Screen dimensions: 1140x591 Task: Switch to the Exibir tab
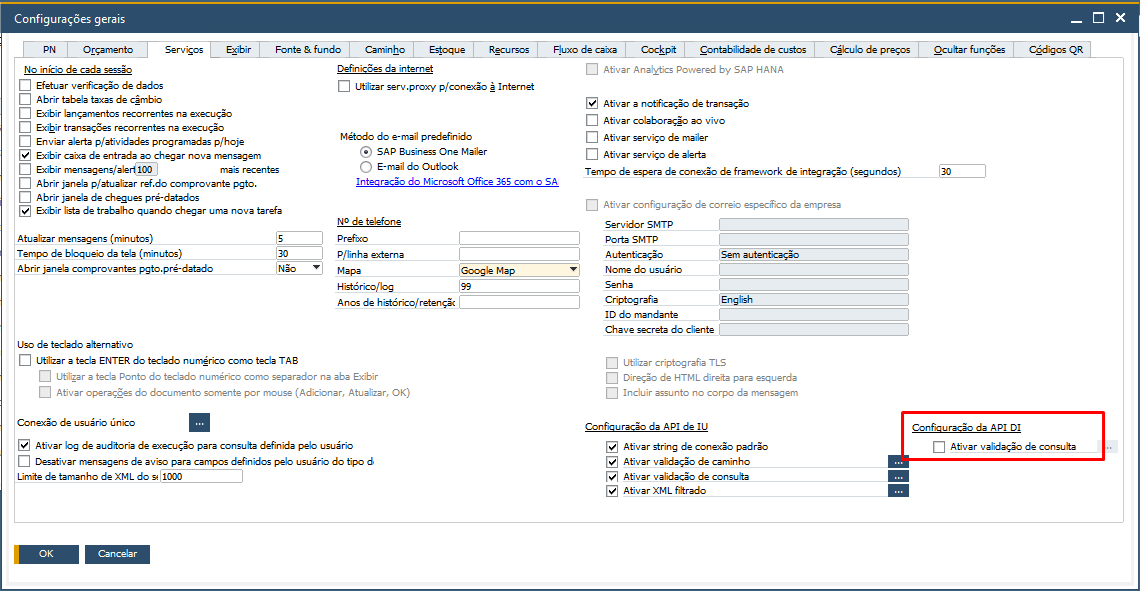[238, 49]
